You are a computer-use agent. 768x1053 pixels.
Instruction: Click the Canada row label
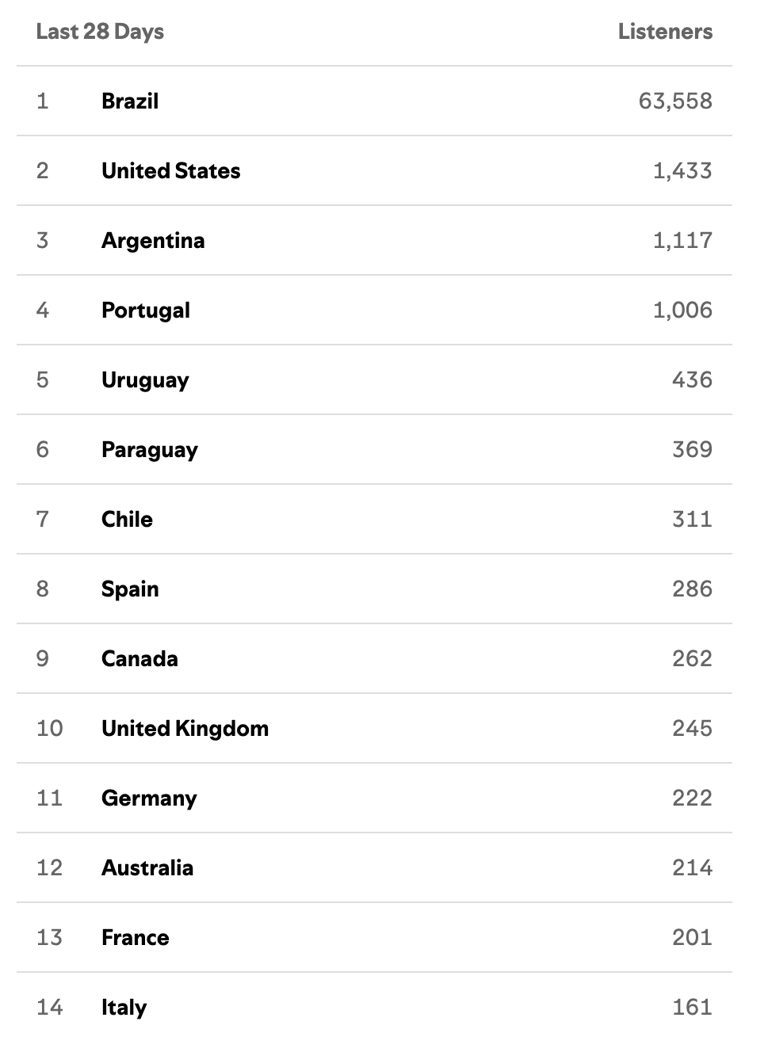point(140,659)
